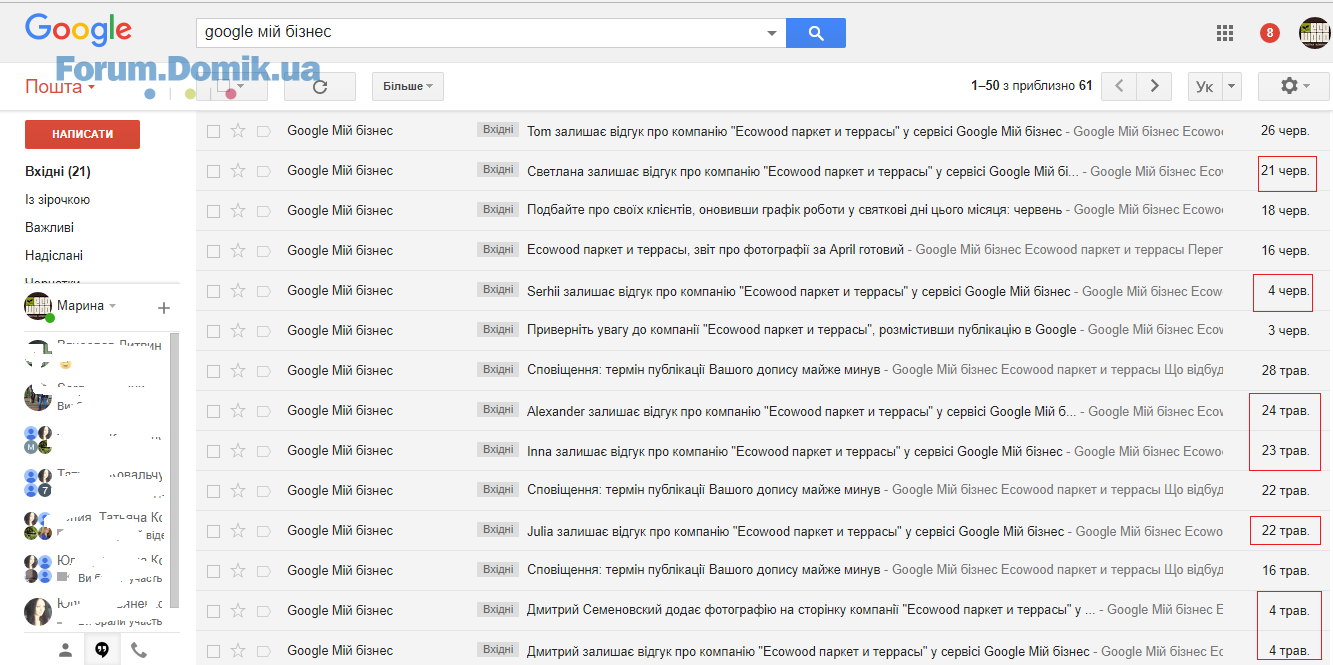Open the Hangouts contacts person tab

(65, 650)
